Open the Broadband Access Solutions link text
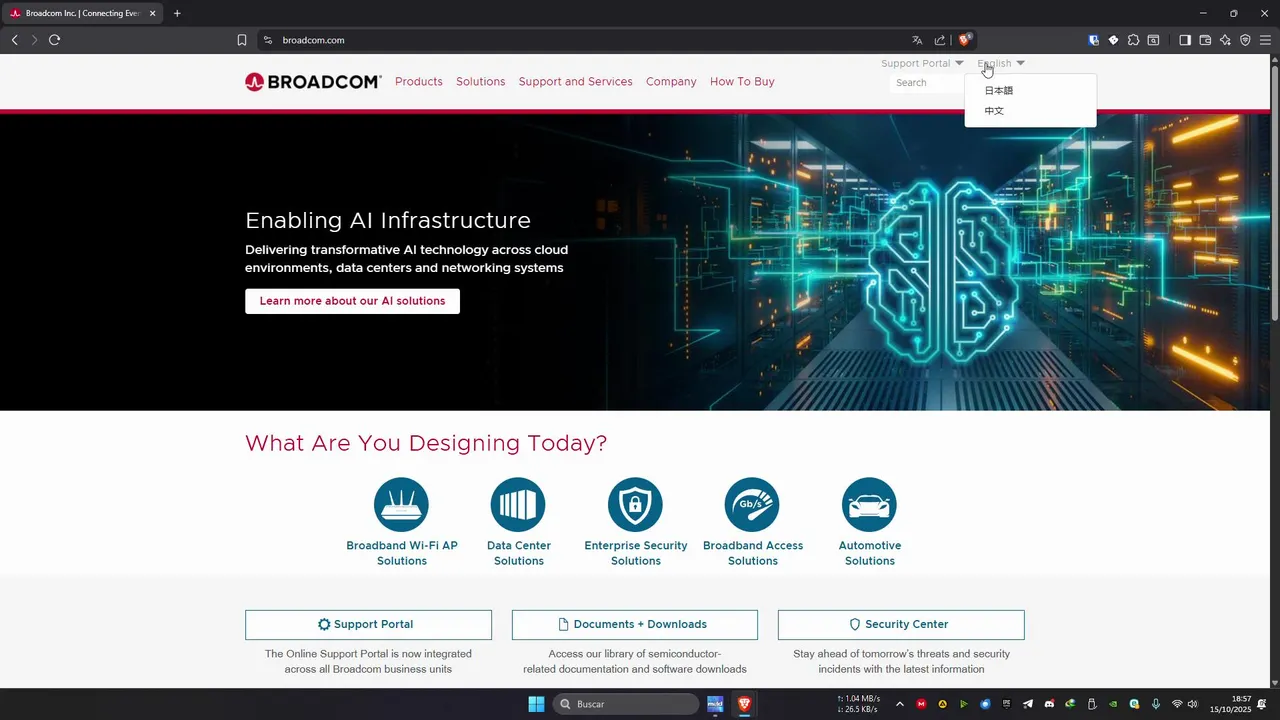 point(753,553)
